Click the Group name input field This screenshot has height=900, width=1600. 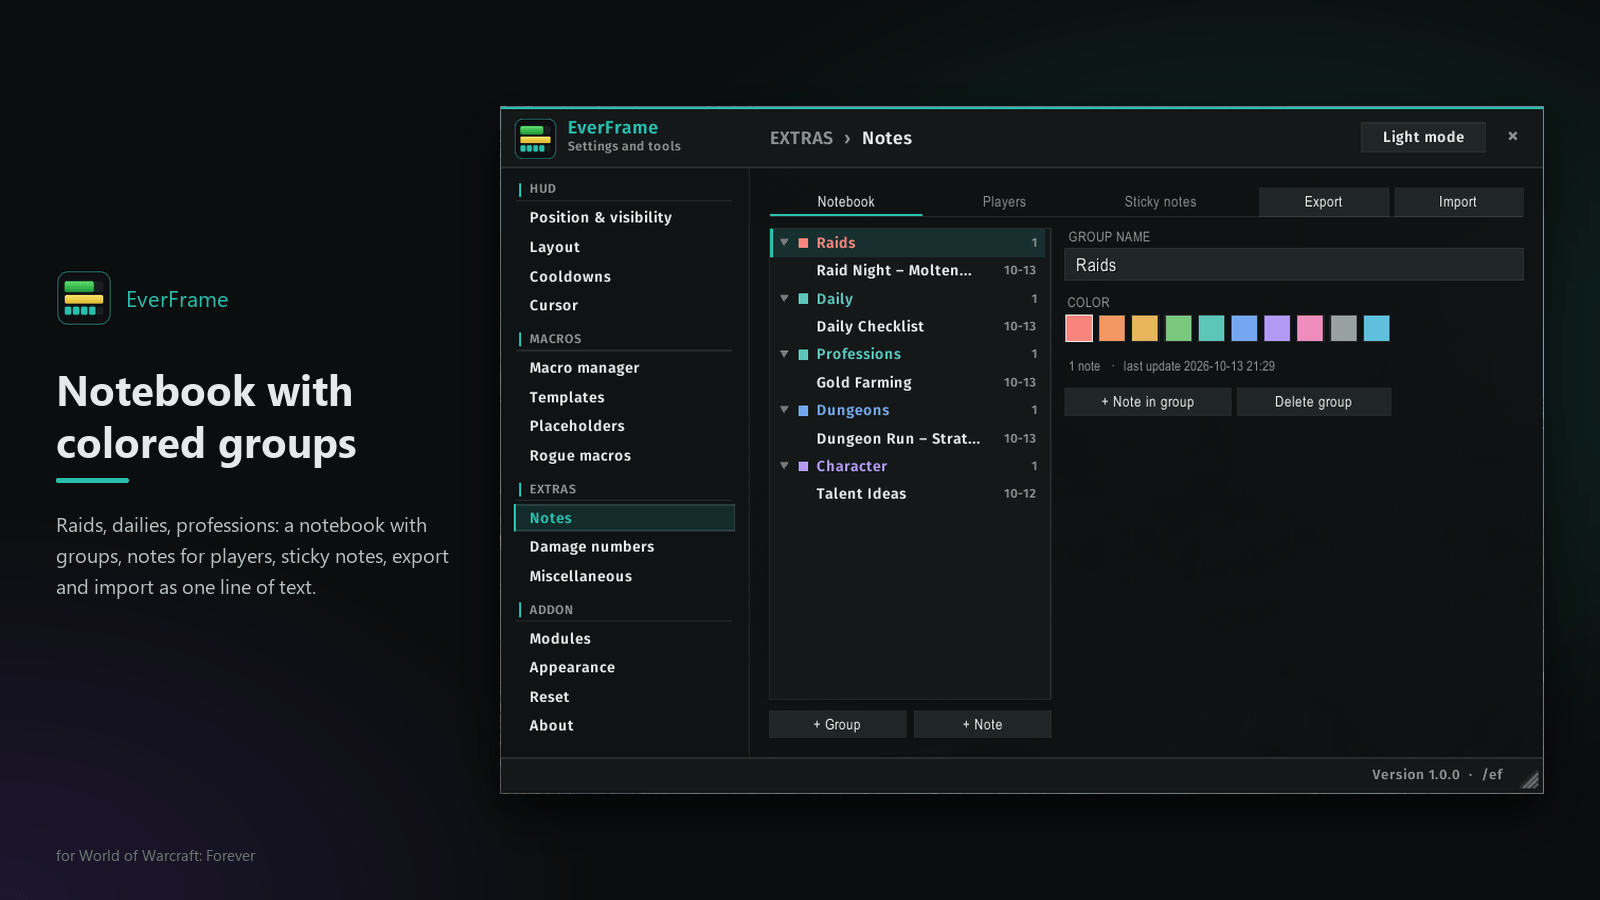point(1294,265)
